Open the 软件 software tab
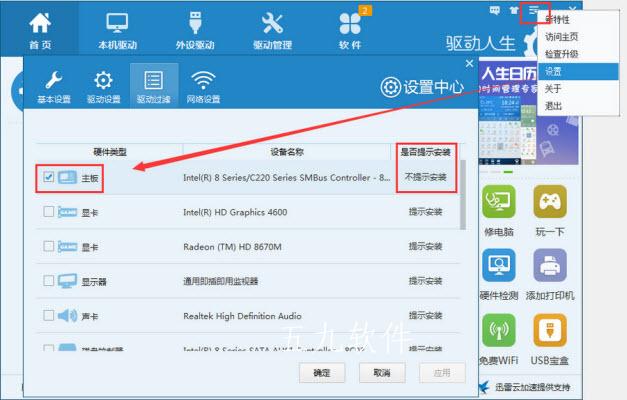The height and width of the screenshot is (400, 627). pos(350,30)
